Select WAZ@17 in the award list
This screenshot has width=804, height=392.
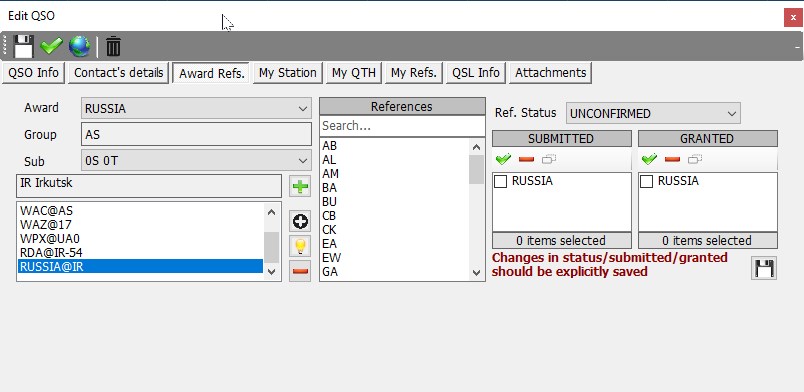pos(140,224)
